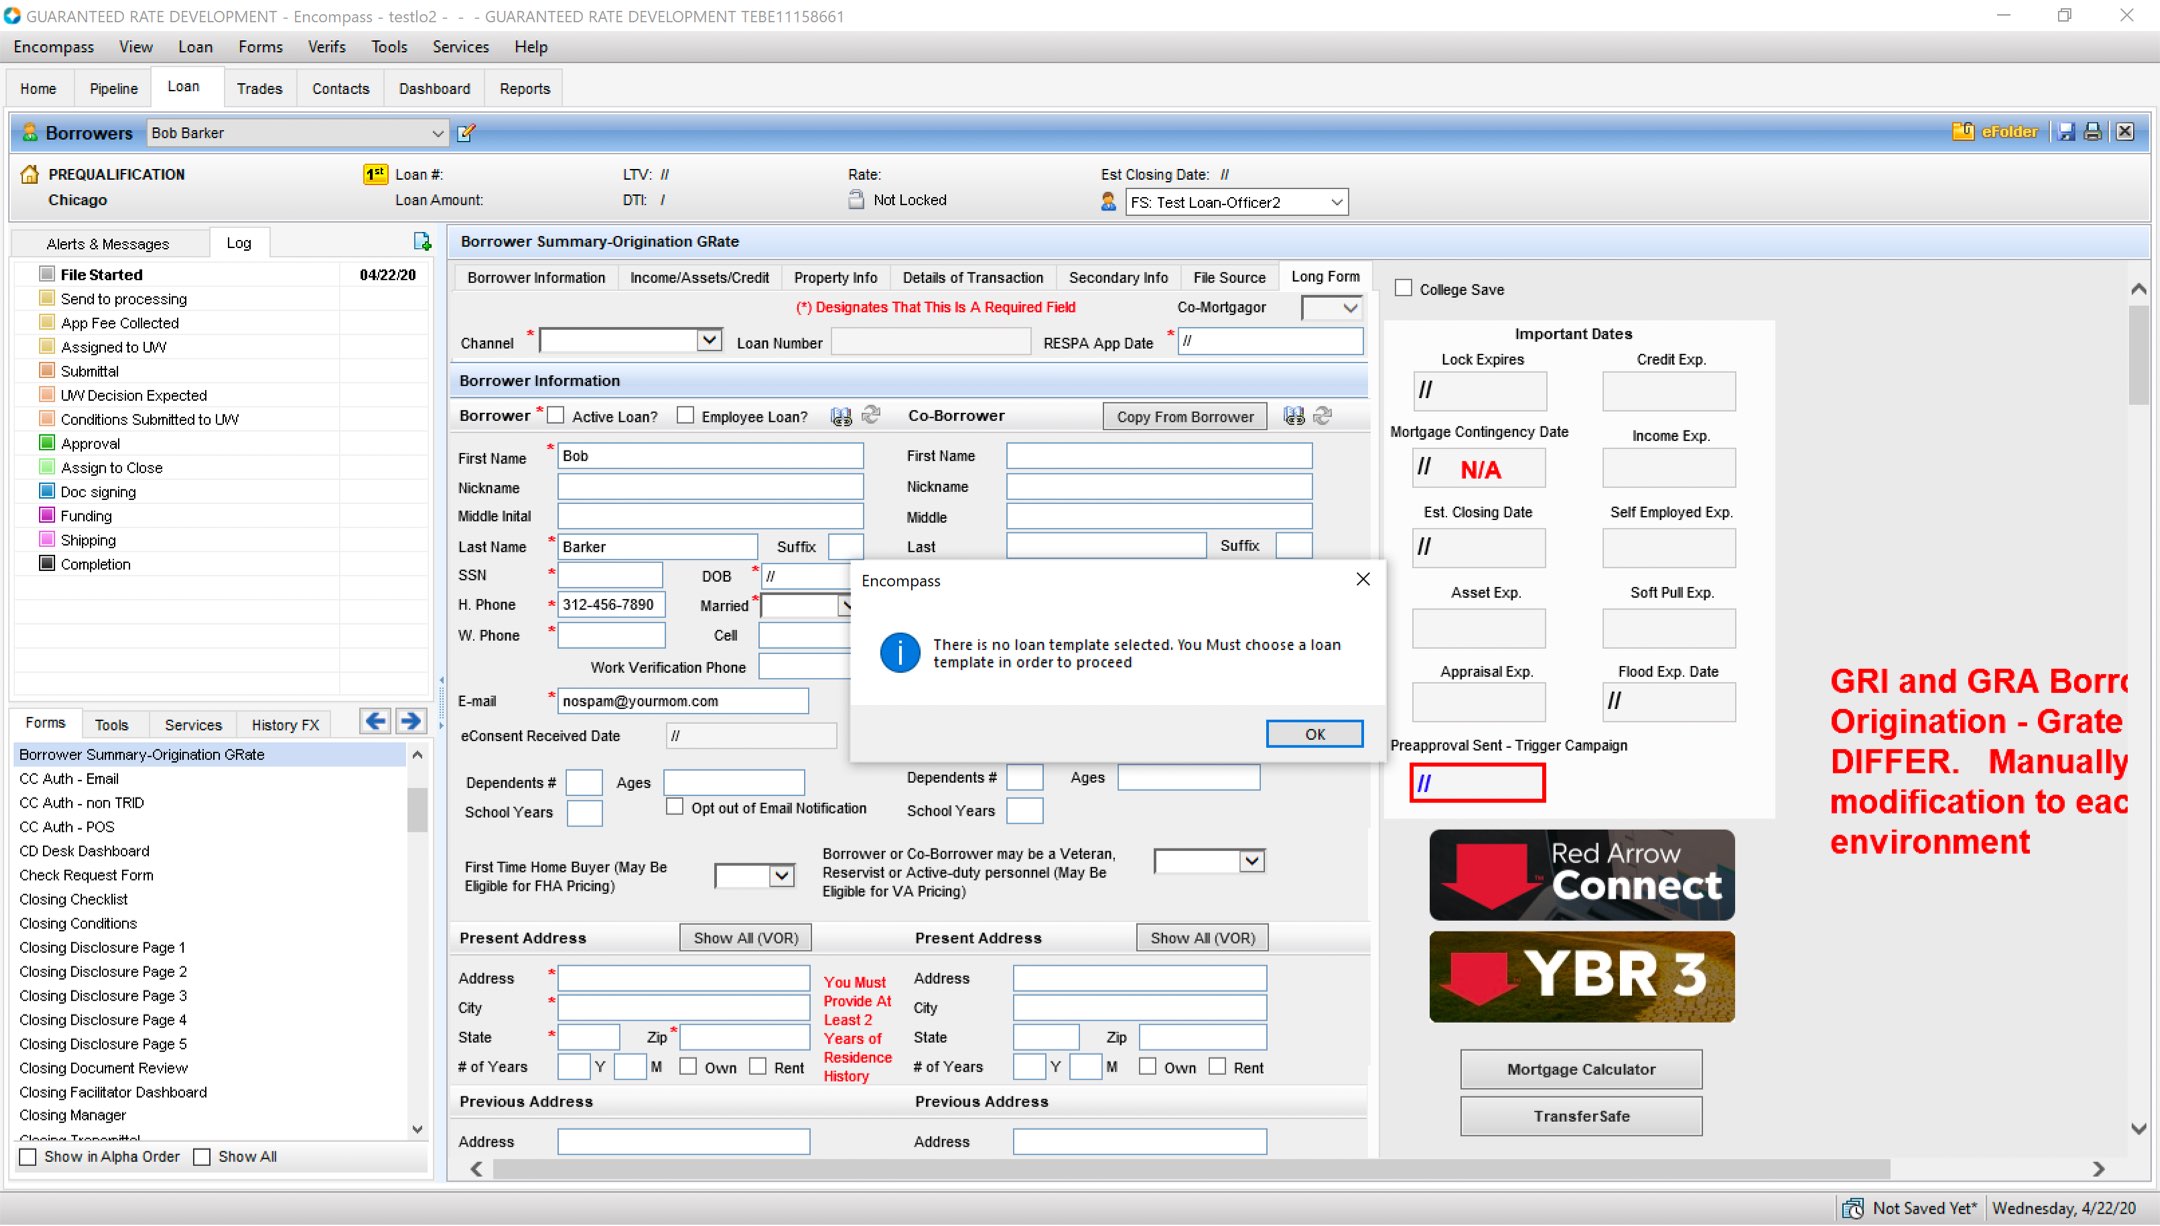Check co-borrower Own residence checkbox

[1148, 1066]
